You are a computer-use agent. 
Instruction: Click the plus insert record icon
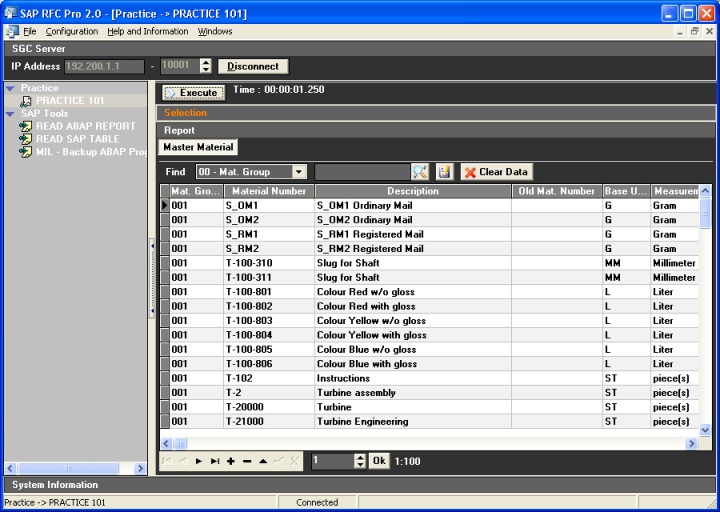(231, 461)
